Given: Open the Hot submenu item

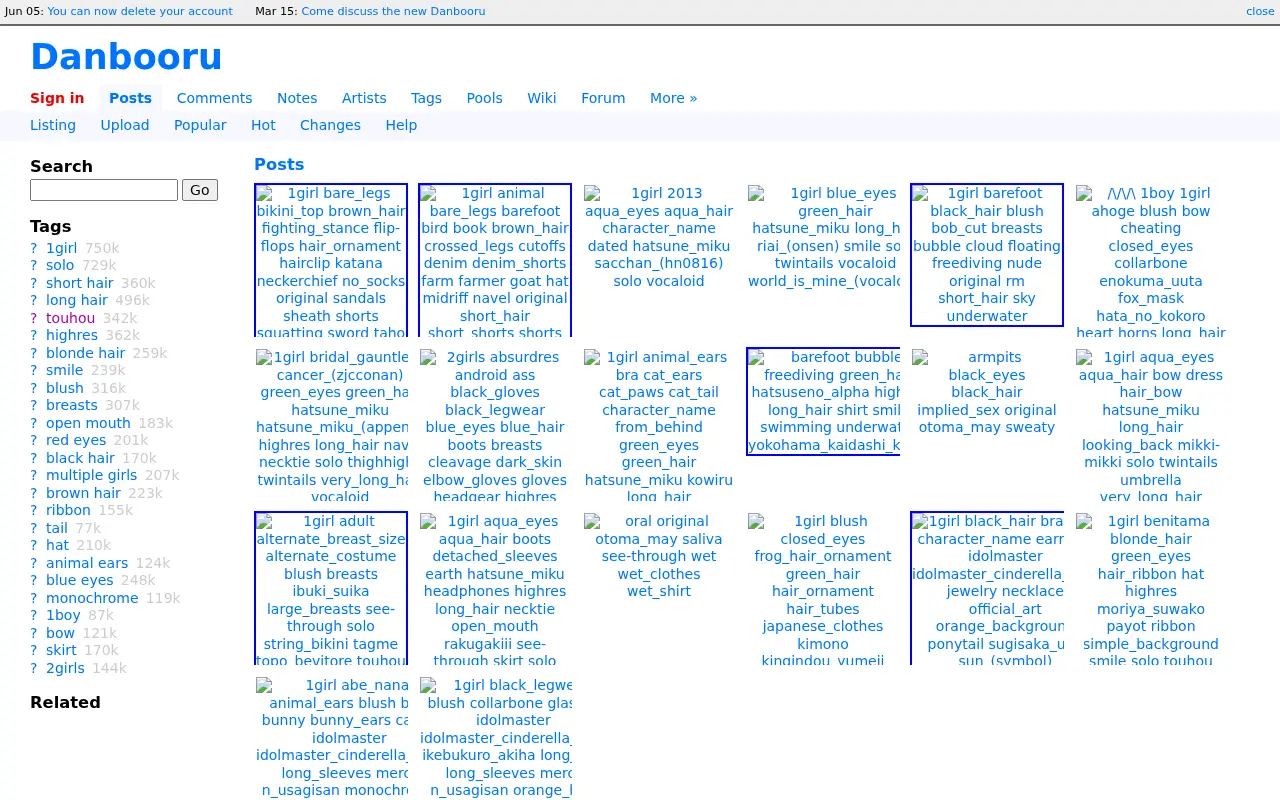Looking at the screenshot, I should (x=263, y=125).
